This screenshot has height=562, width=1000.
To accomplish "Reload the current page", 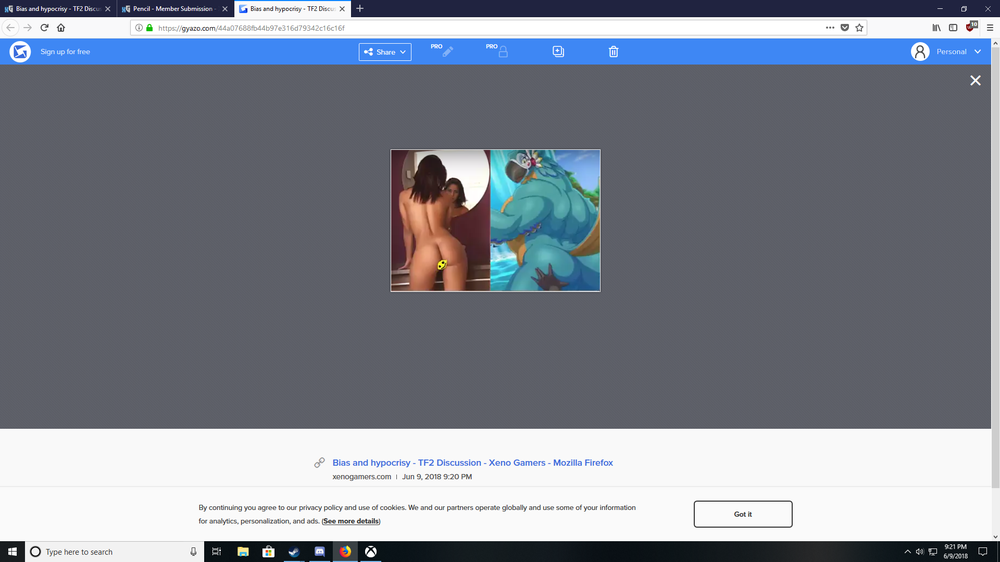I will (44, 27).
